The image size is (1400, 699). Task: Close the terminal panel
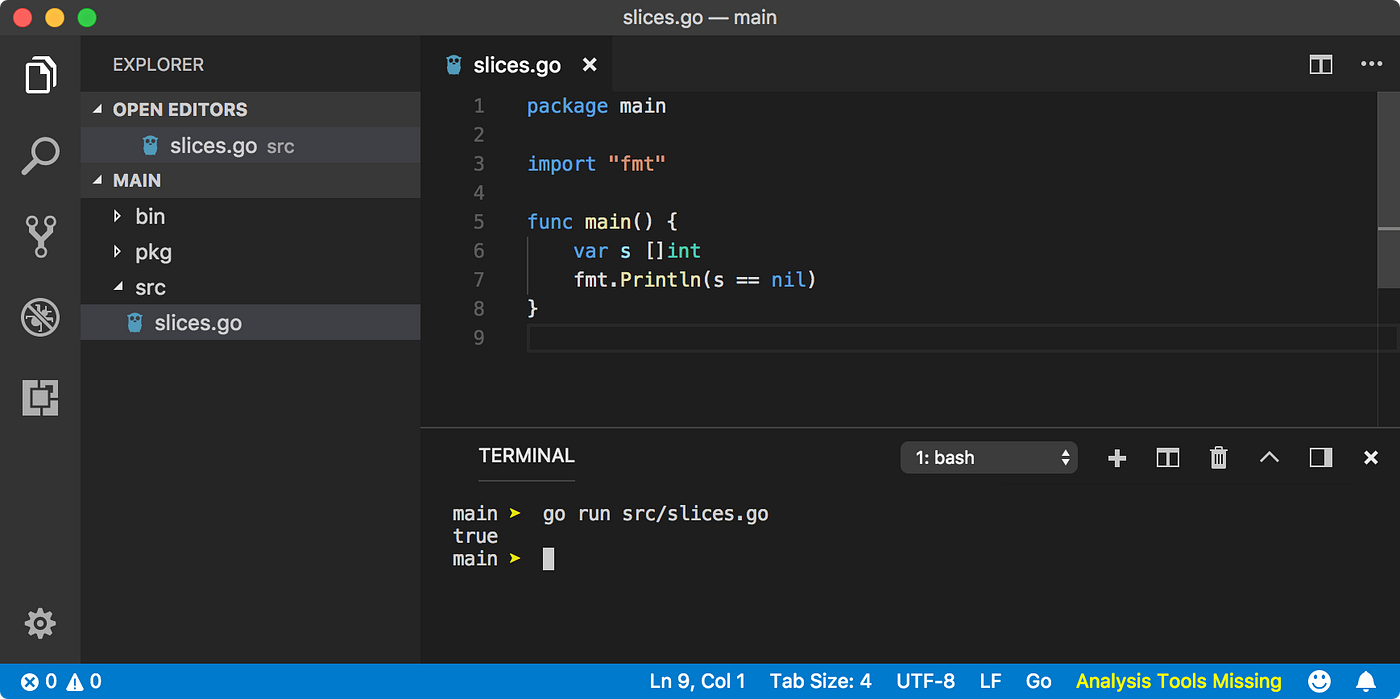1371,458
